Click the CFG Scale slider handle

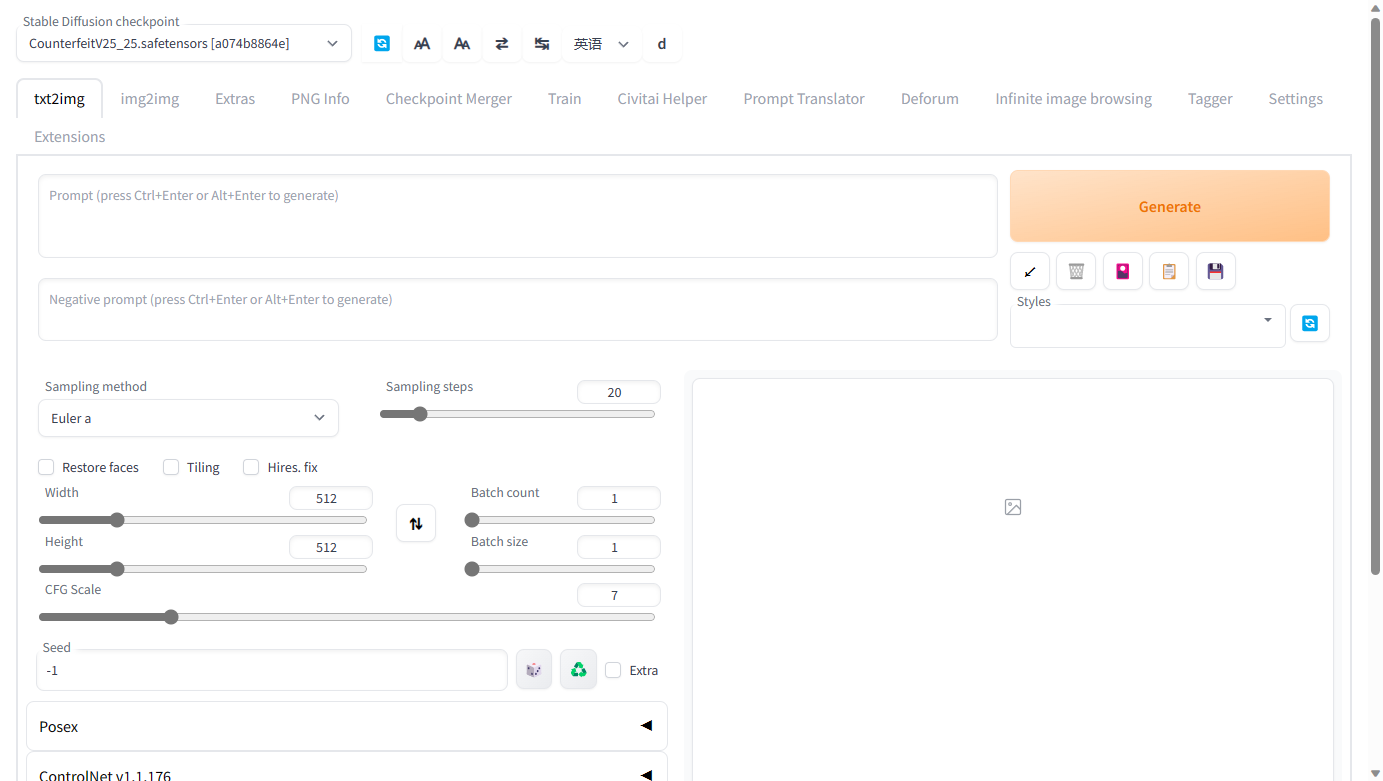tap(171, 617)
